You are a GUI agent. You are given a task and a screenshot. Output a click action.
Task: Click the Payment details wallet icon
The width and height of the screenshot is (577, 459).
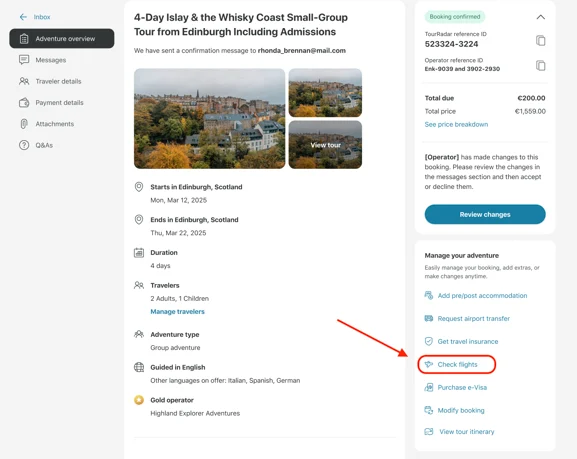point(24,102)
